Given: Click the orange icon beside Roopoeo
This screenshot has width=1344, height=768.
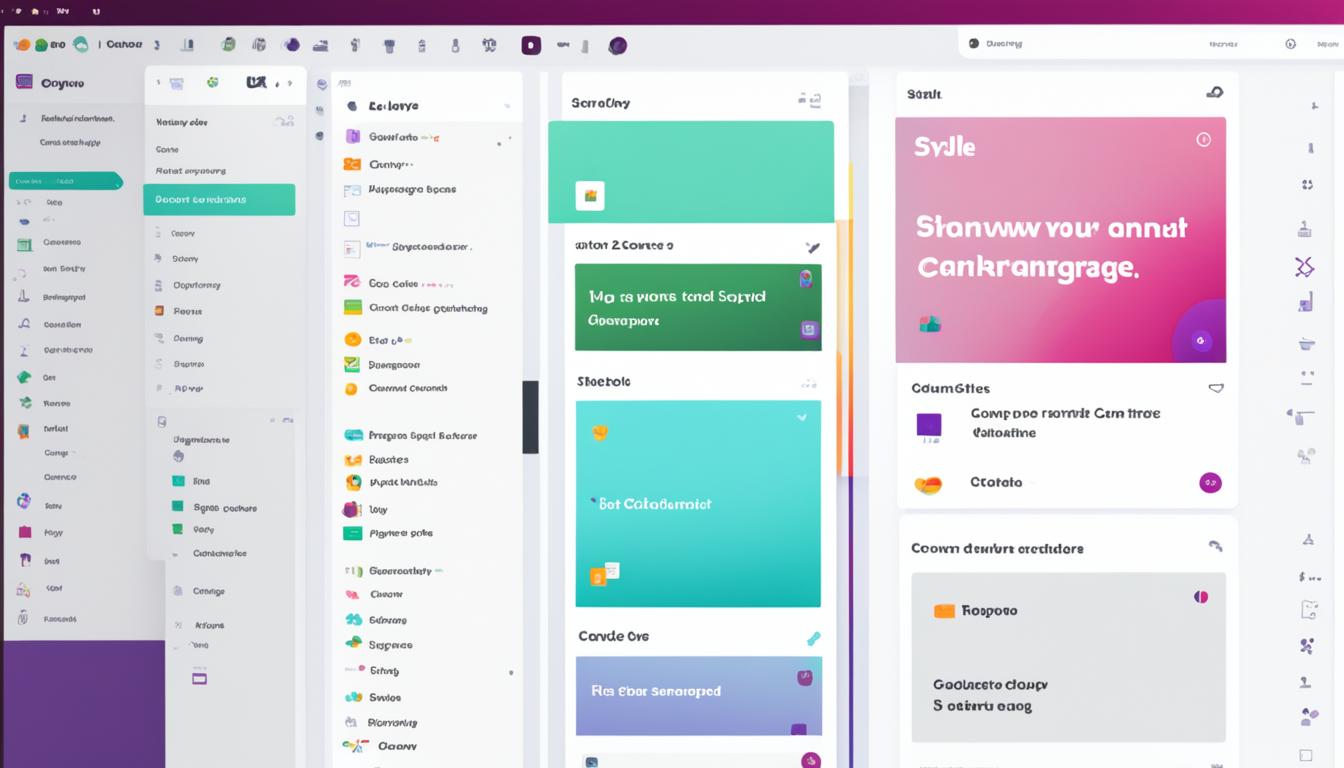Looking at the screenshot, I should pos(944,610).
